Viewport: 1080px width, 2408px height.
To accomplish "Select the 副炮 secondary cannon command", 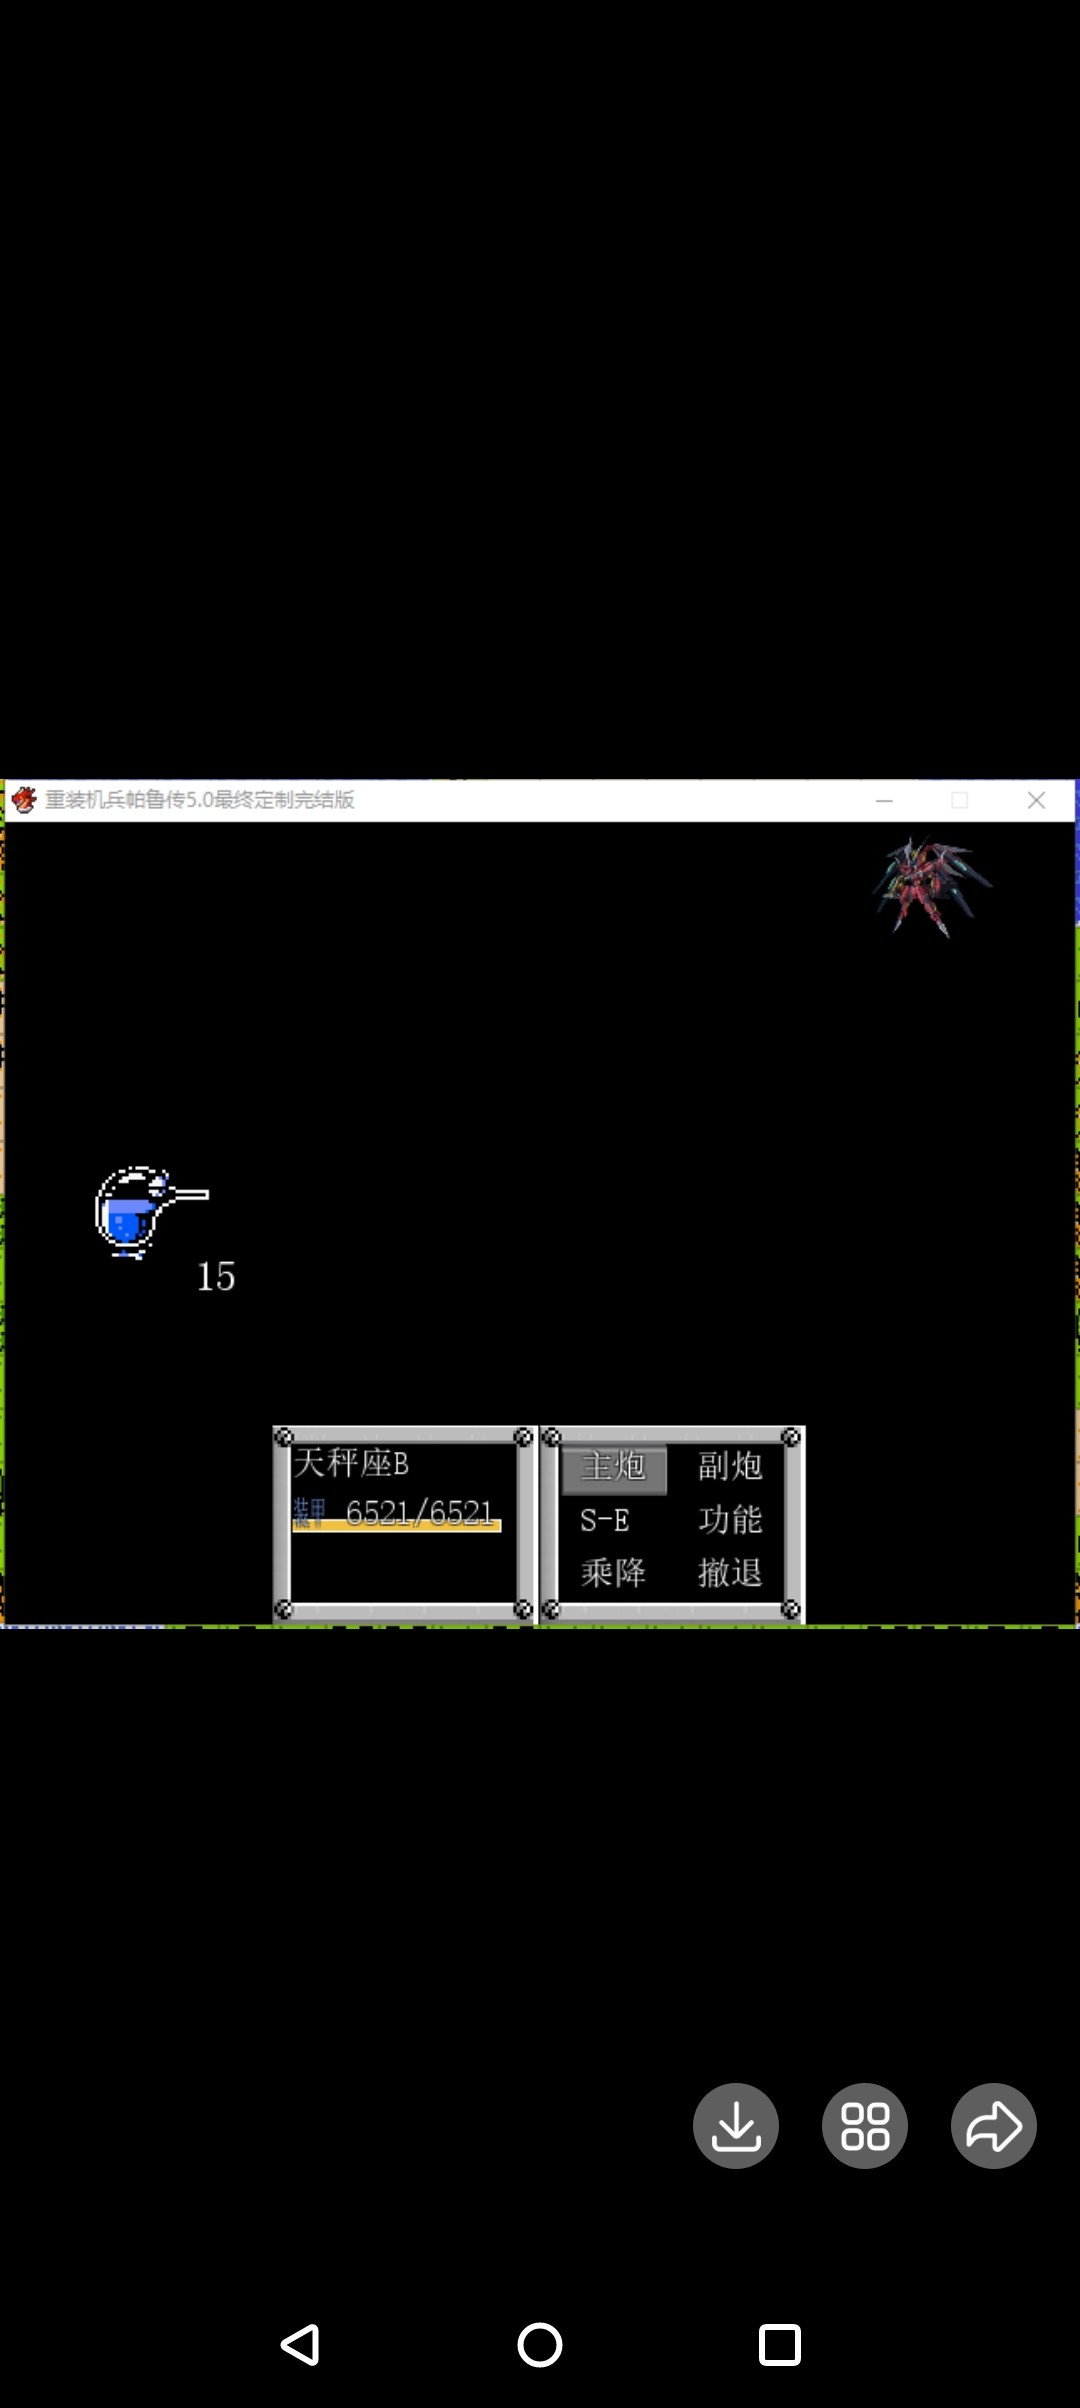I will 730,1467.
